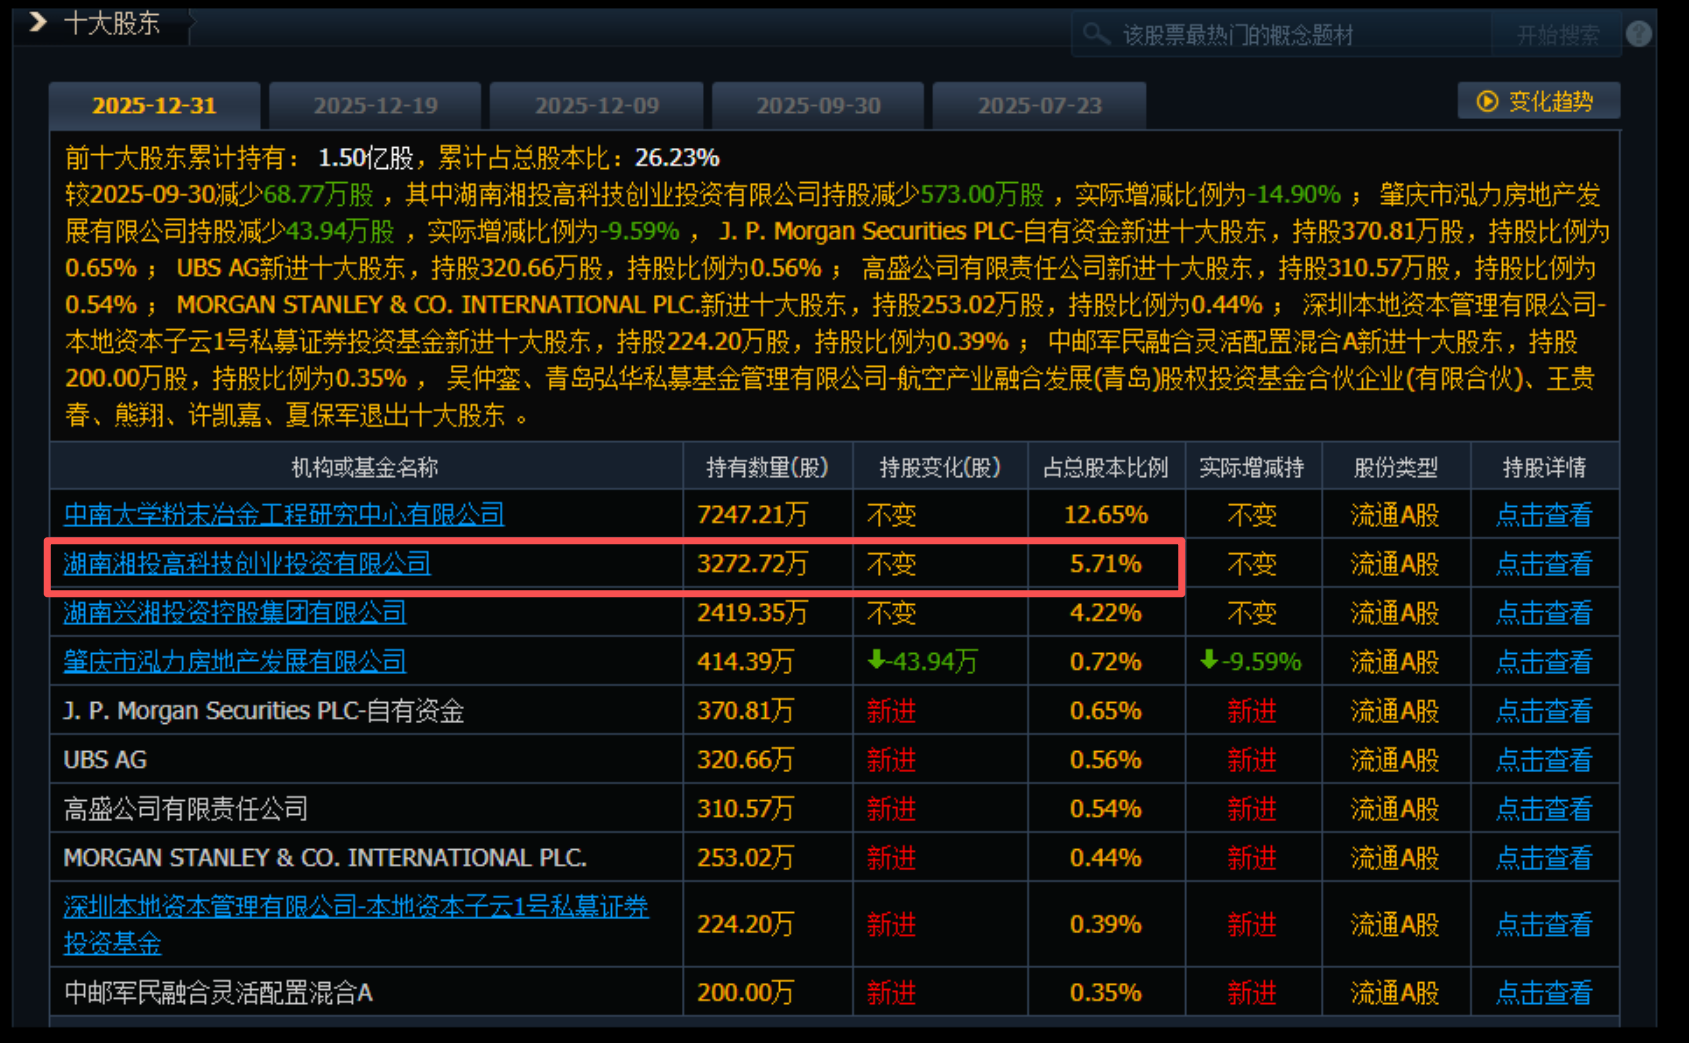Click the 持有数量(股) column header
1689x1043 pixels.
tap(767, 467)
